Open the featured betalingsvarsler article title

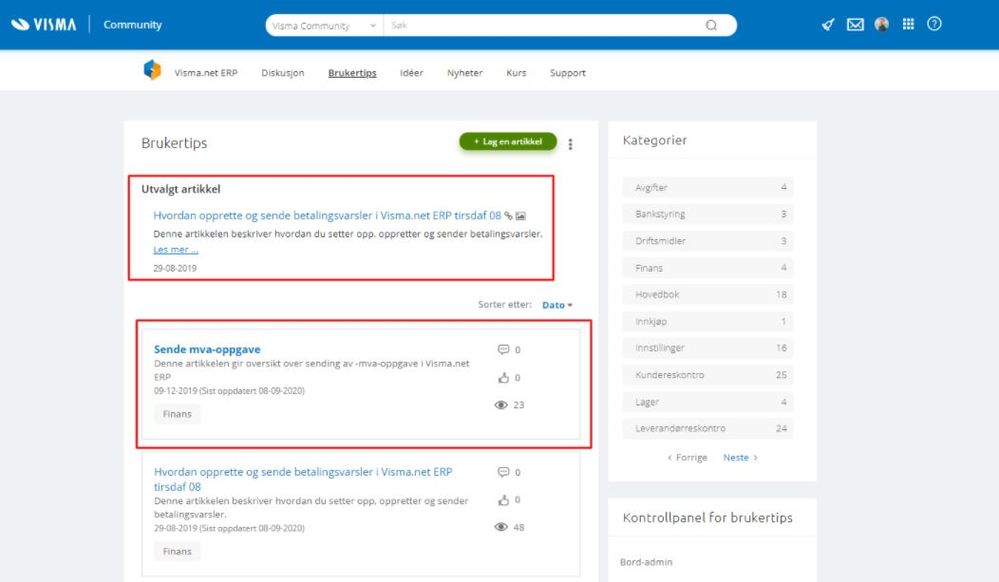[x=327, y=215]
